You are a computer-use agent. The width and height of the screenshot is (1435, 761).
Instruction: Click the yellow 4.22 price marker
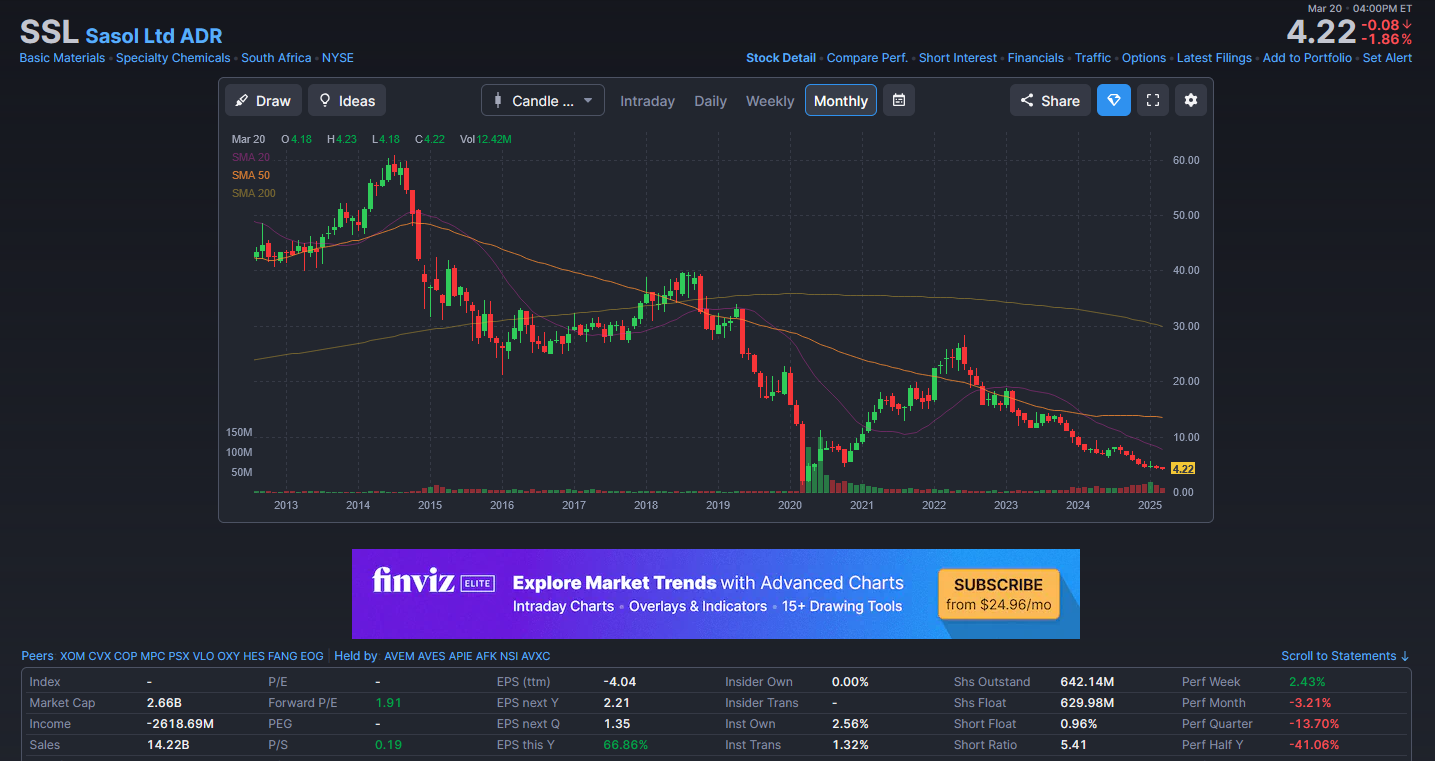tap(1182, 468)
